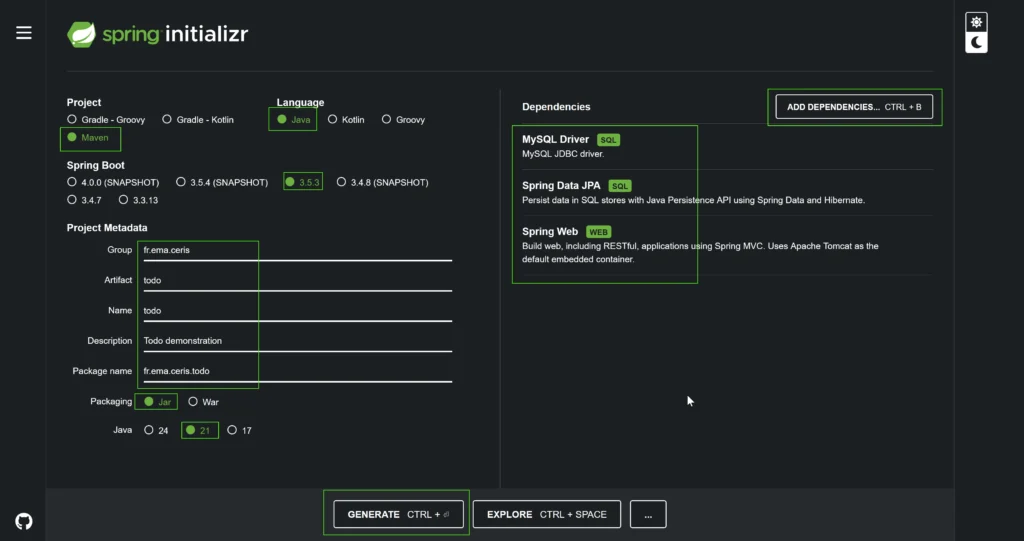Click the WEB tag beside Spring Web
1024x541 pixels.
pos(598,232)
